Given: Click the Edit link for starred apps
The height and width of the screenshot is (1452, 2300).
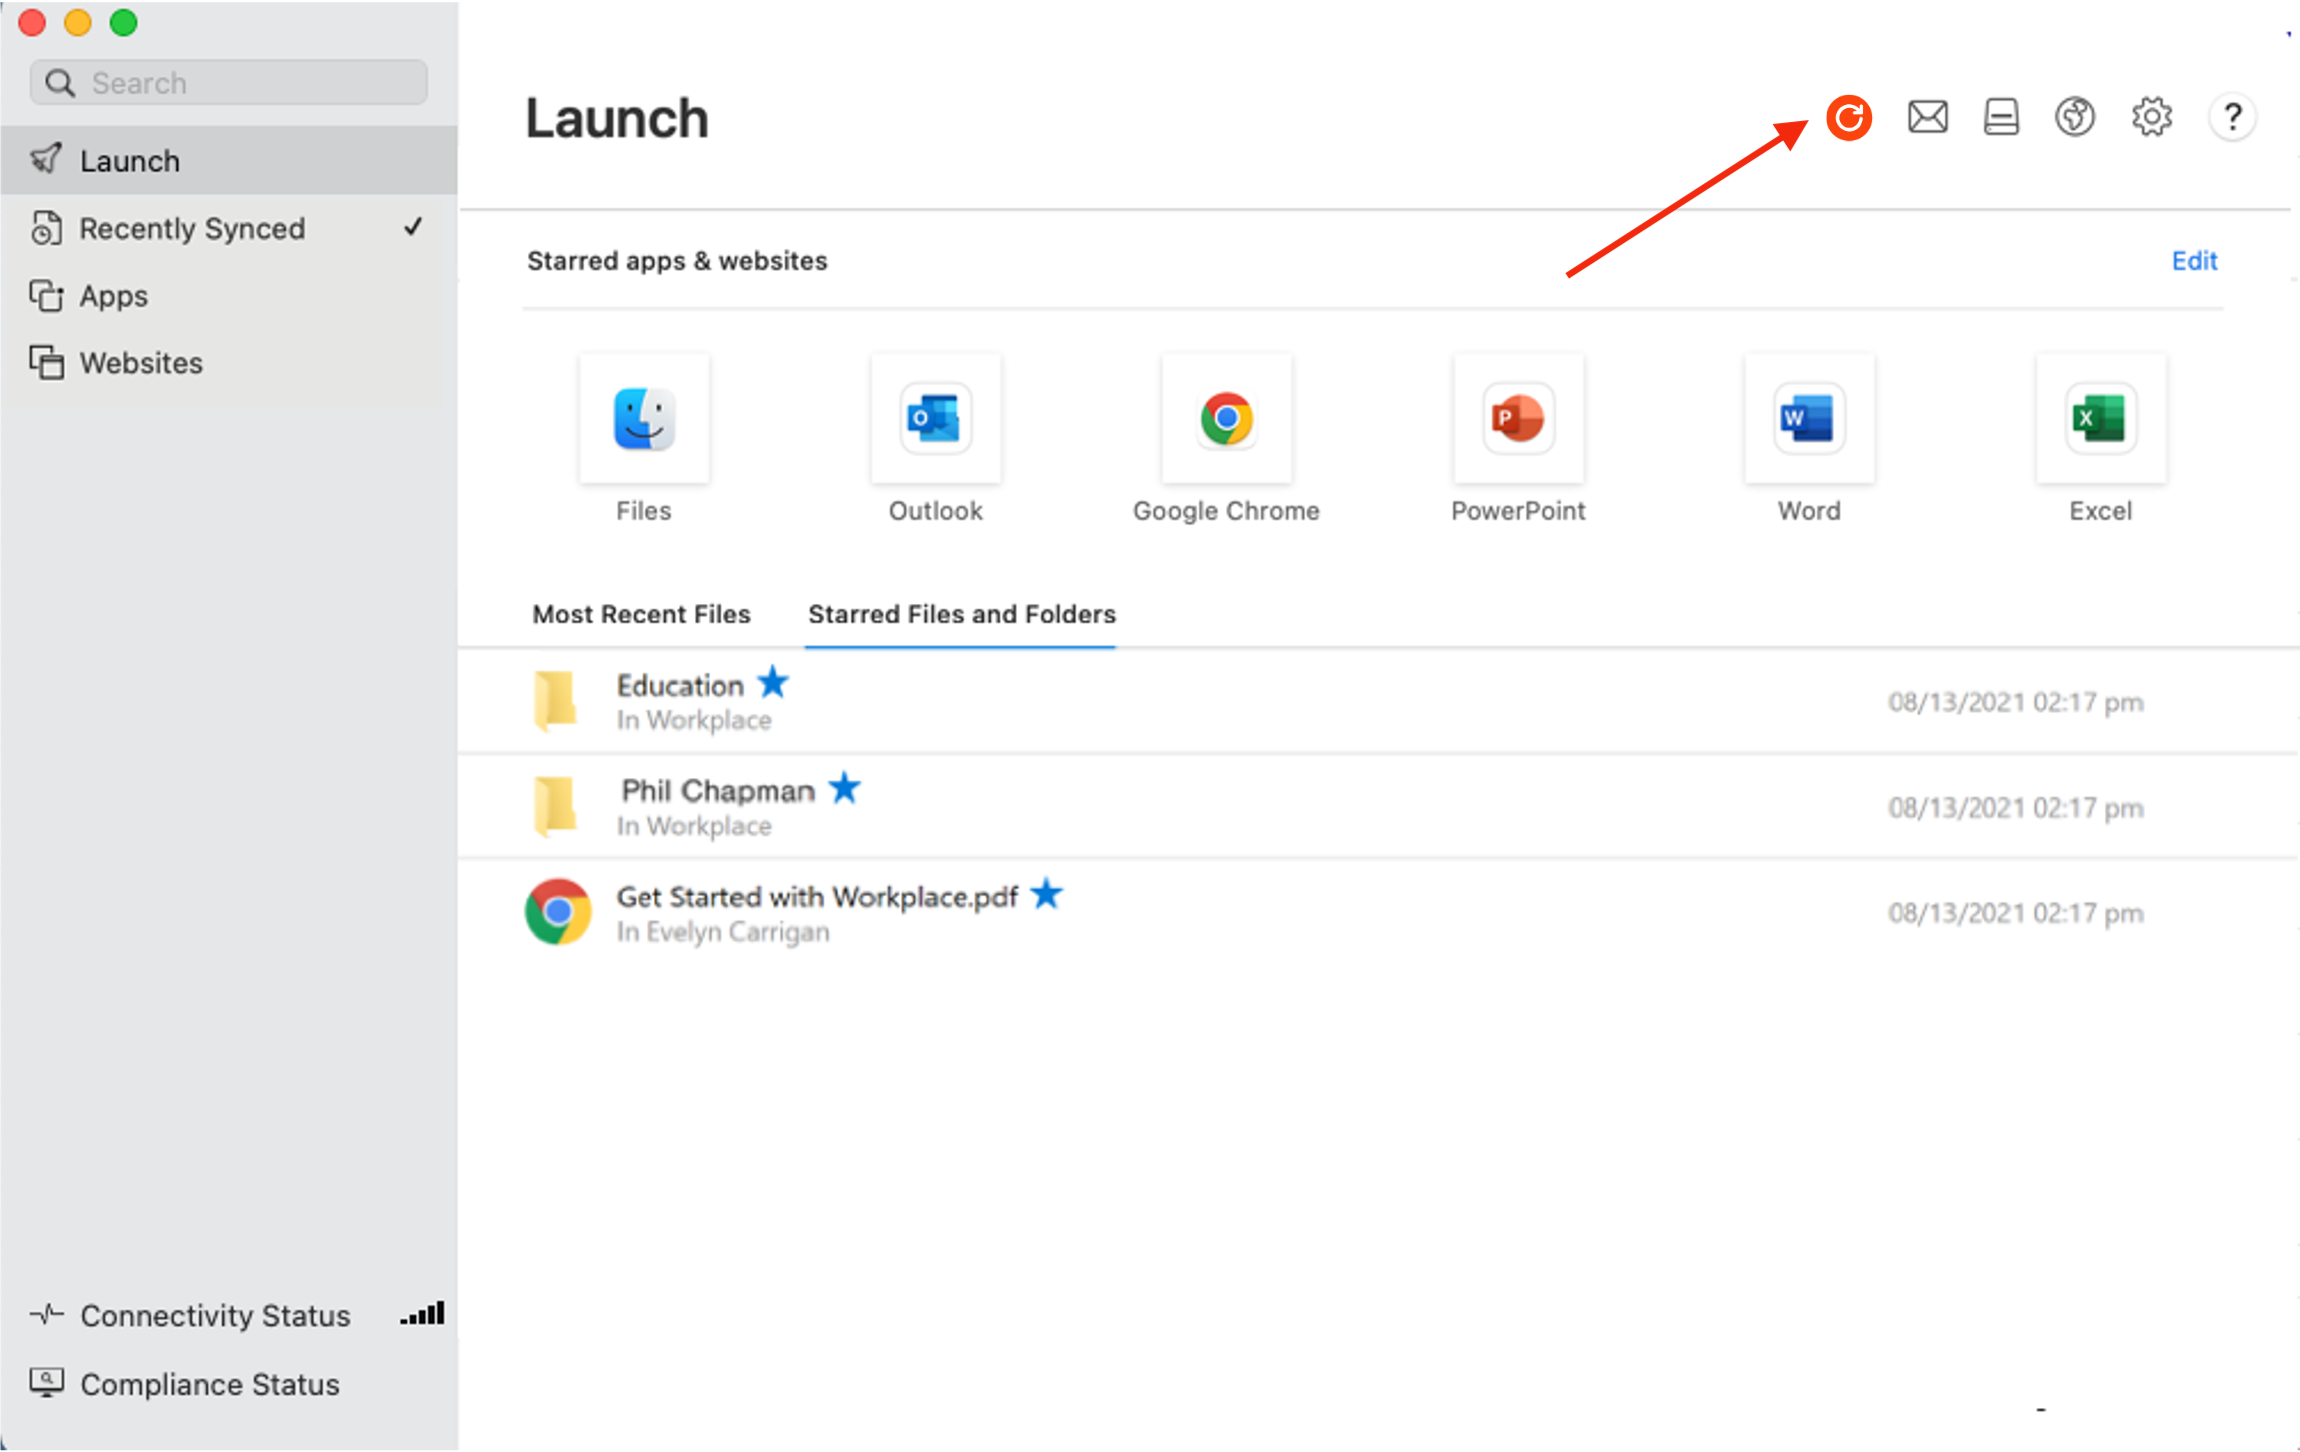Looking at the screenshot, I should pyautogui.click(x=2194, y=260).
